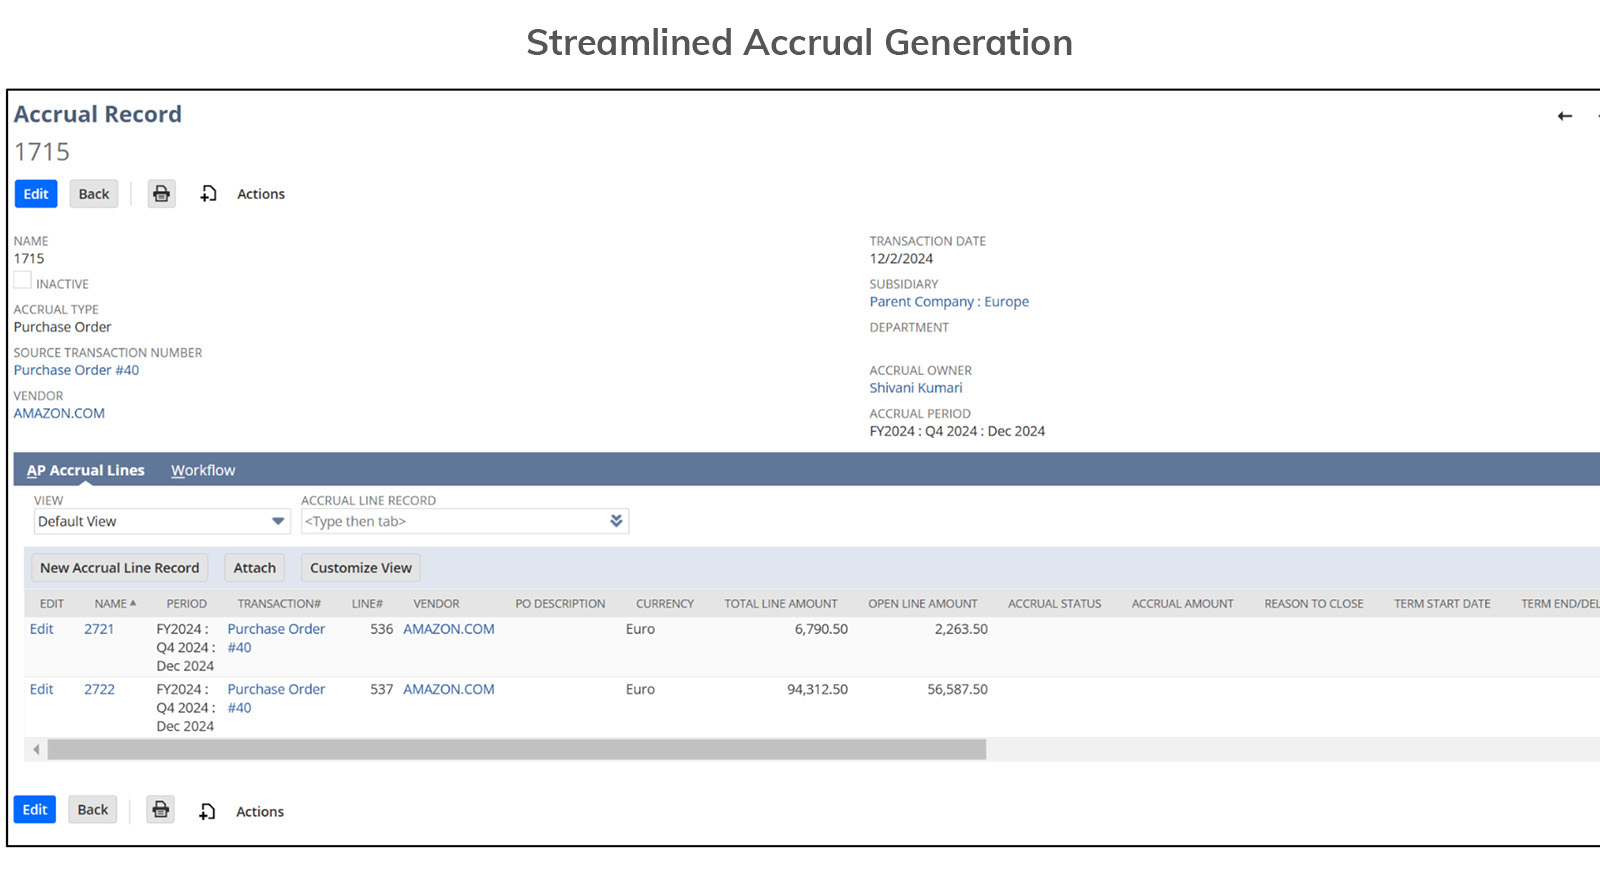Viewport: 1600px width, 883px height.
Task: Click the PO Description column header
Action: point(560,604)
